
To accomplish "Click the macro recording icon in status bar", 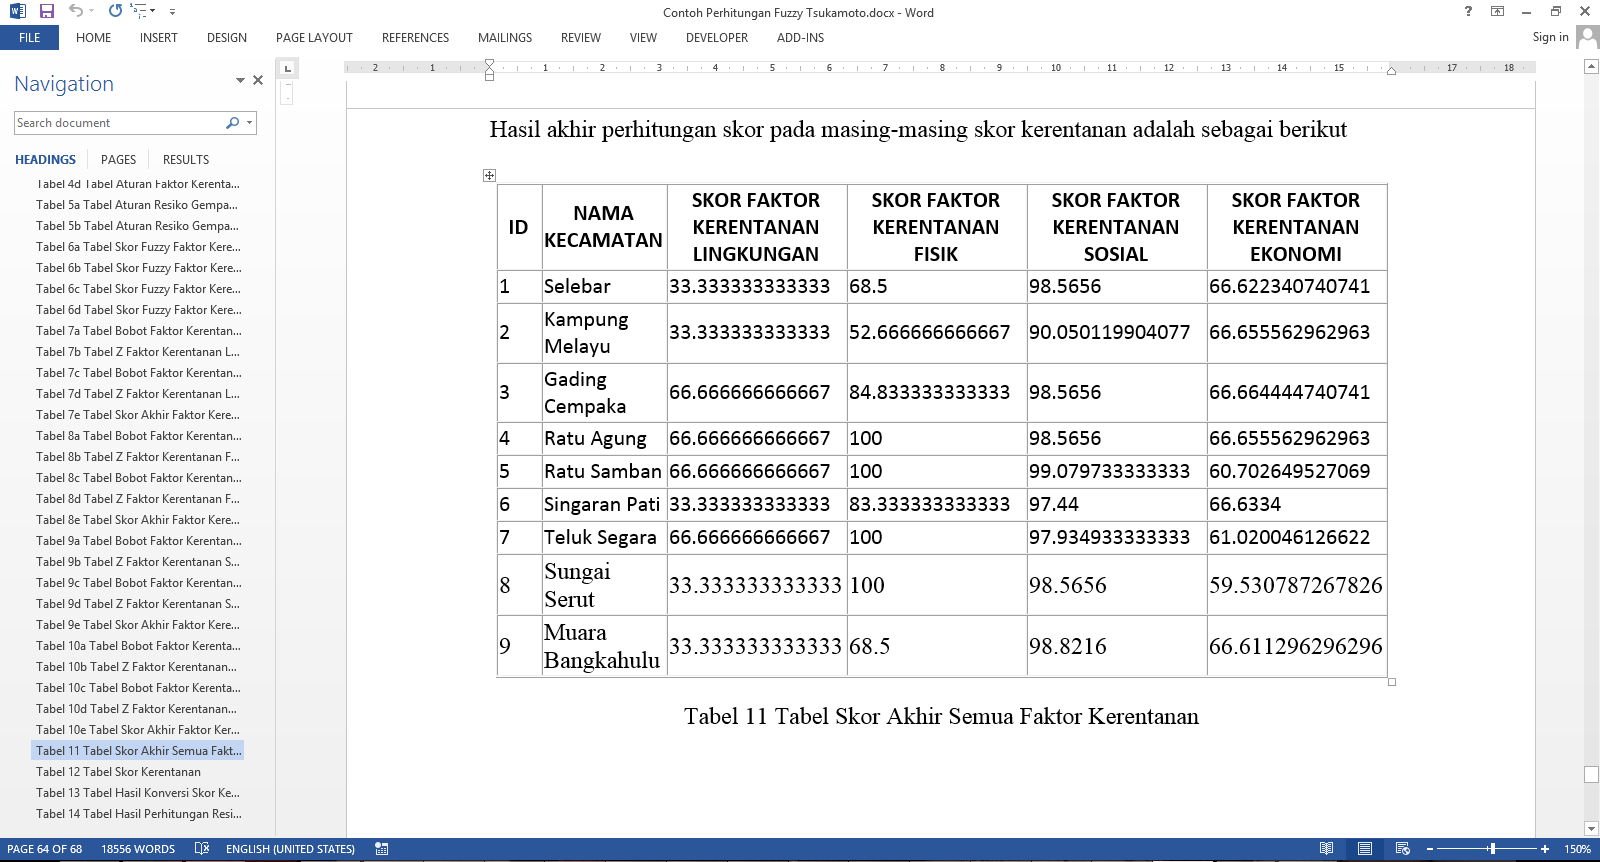I will (x=382, y=849).
